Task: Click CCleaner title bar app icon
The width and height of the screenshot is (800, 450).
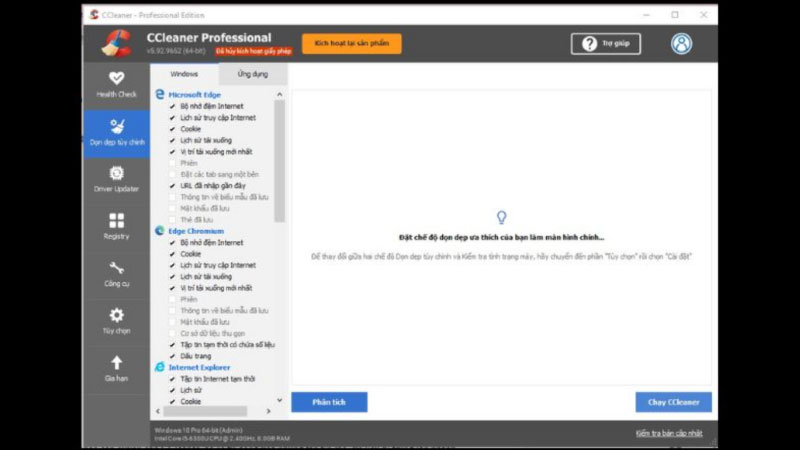Action: pos(94,15)
